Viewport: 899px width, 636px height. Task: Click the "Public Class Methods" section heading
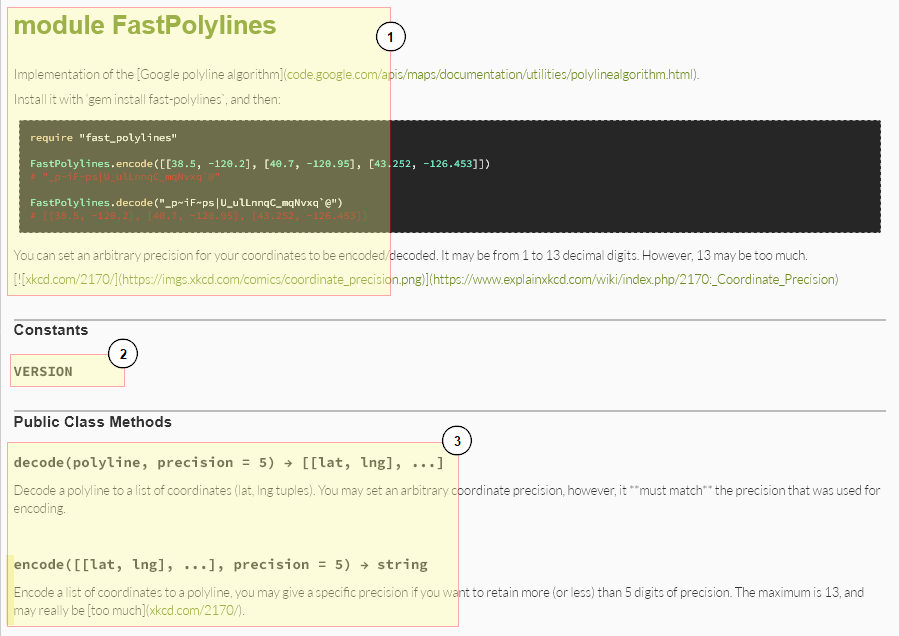(93, 422)
